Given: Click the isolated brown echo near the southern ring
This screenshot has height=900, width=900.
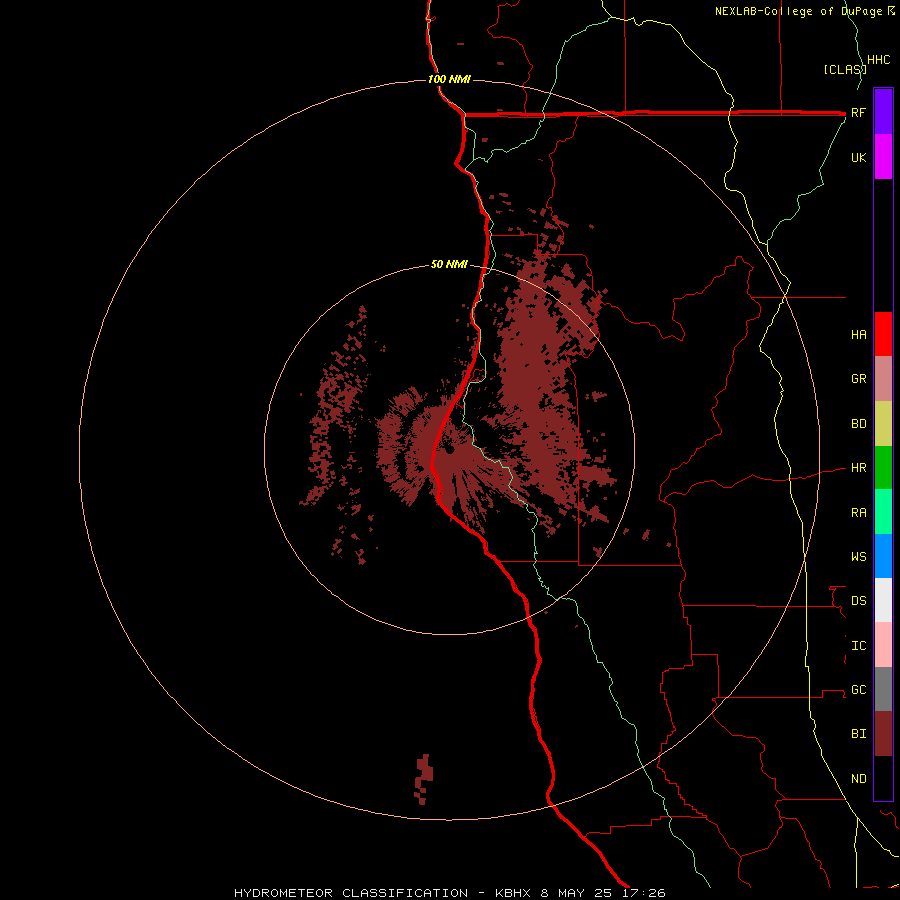Looking at the screenshot, I should [x=424, y=779].
